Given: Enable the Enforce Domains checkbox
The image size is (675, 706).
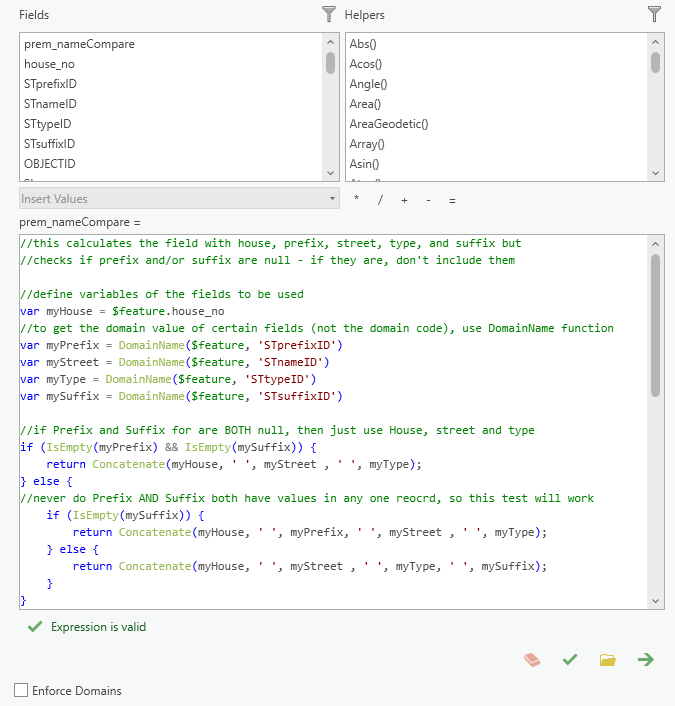Looking at the screenshot, I should click(x=21, y=690).
